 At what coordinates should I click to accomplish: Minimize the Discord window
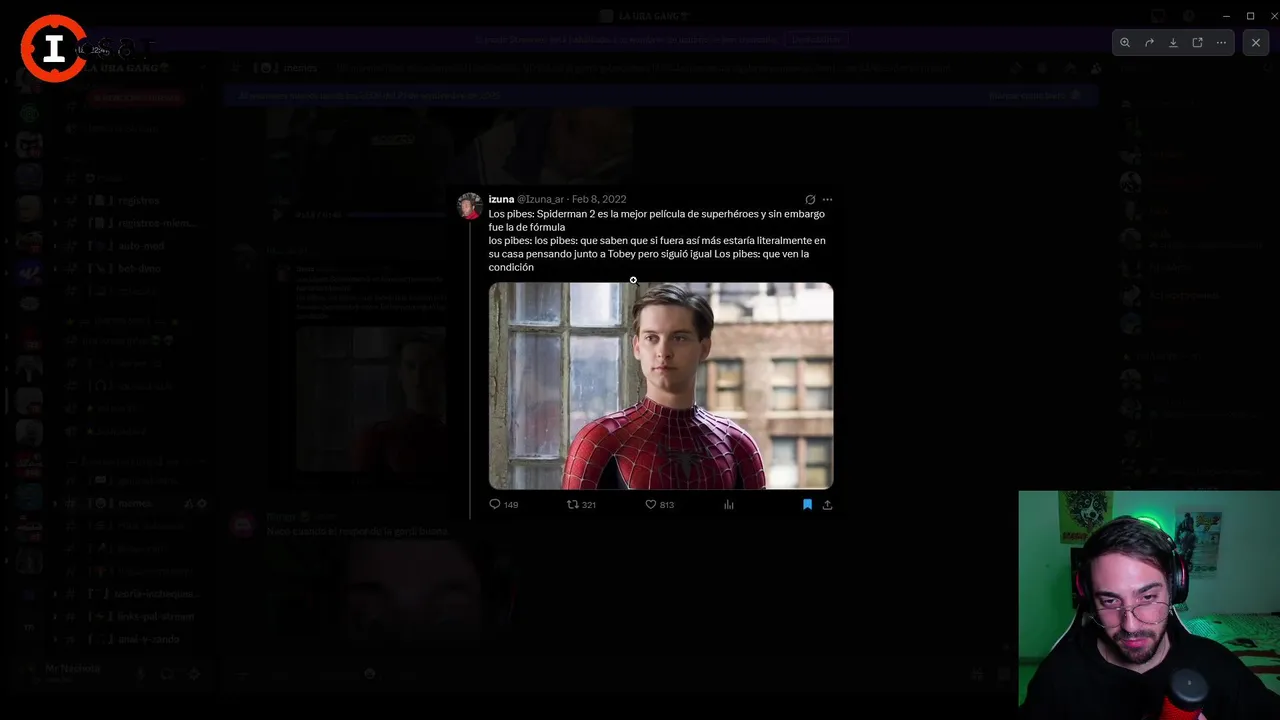coord(1226,16)
